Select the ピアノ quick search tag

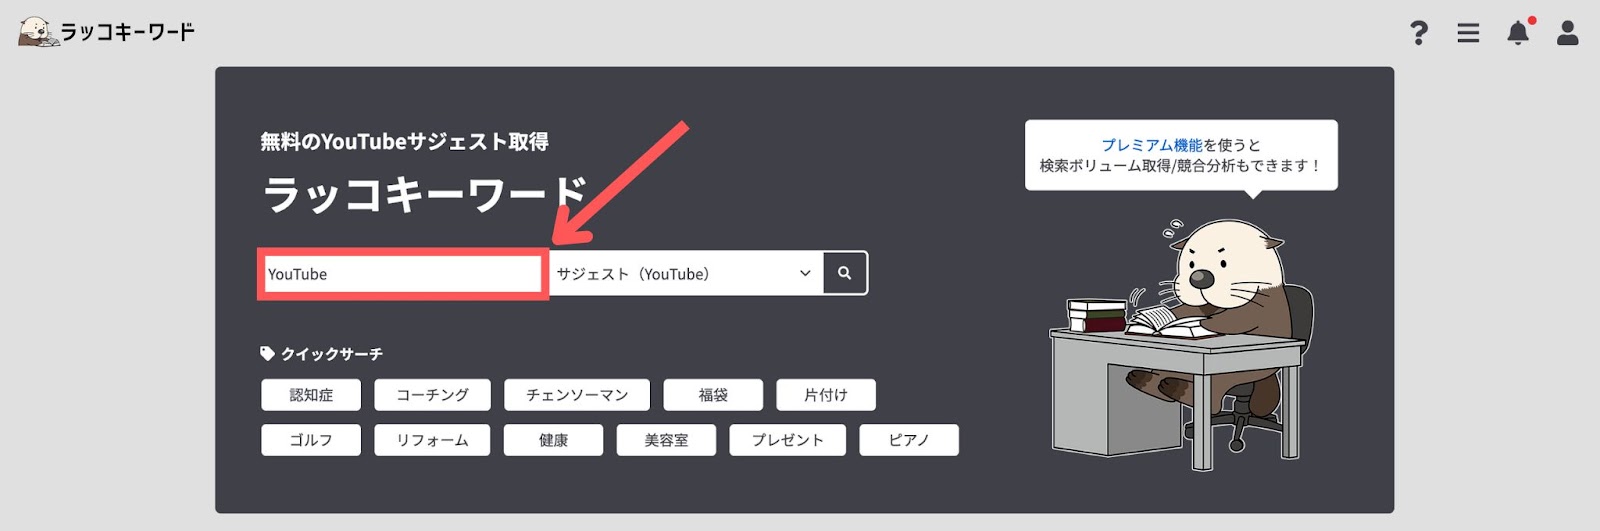909,440
